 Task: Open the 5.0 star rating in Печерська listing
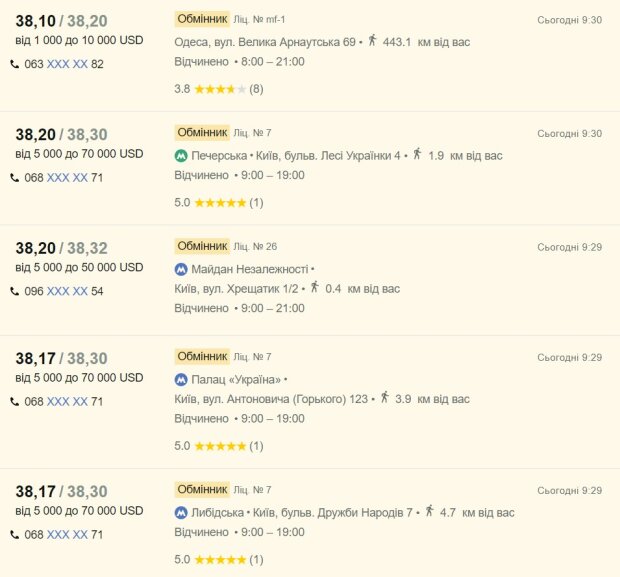tap(219, 203)
